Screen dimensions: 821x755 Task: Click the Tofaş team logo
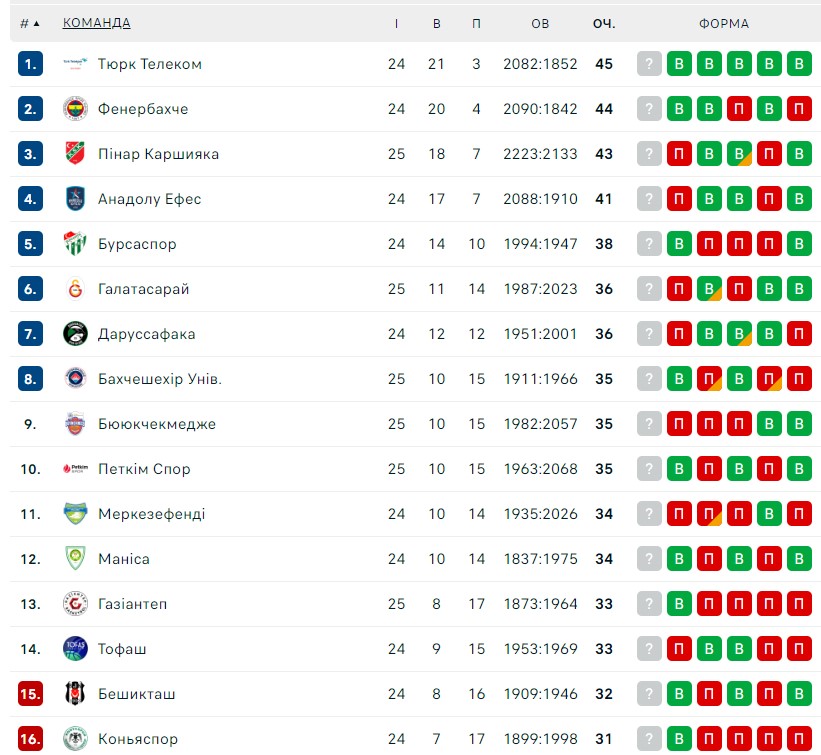[x=75, y=649]
